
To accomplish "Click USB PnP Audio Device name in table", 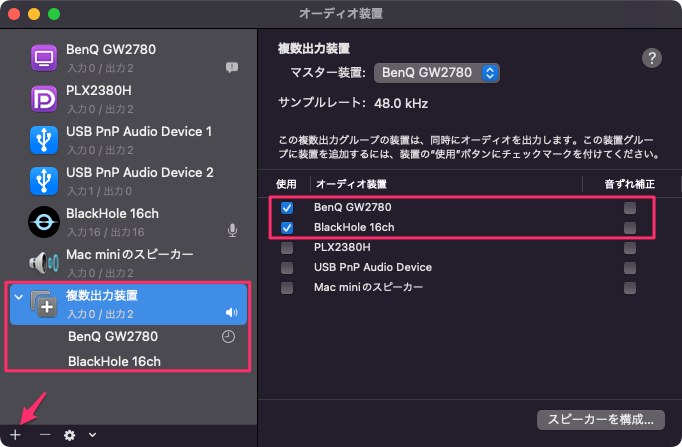I will [x=373, y=267].
